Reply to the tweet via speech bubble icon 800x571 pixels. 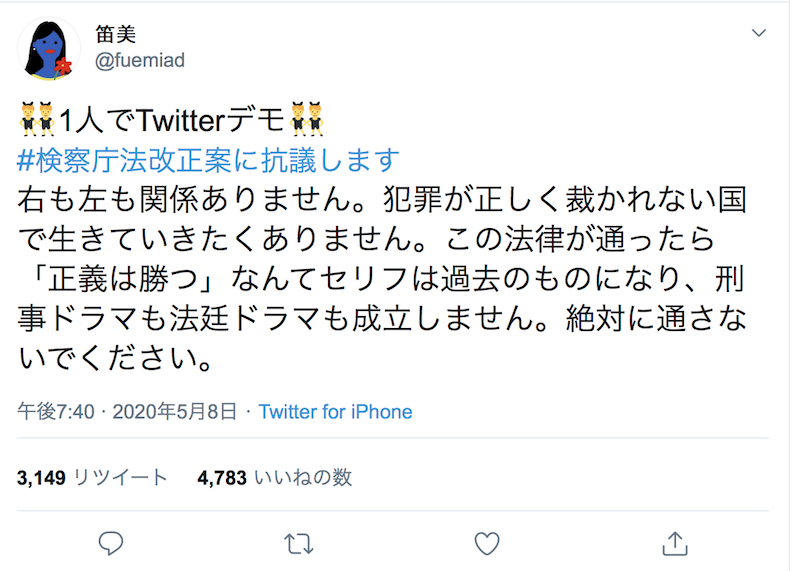(111, 543)
